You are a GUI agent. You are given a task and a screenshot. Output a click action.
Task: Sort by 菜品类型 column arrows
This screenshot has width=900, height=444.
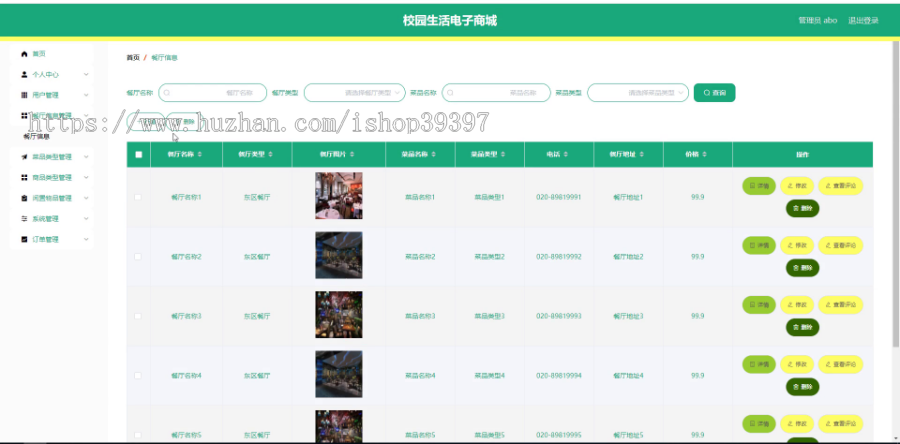[503, 154]
